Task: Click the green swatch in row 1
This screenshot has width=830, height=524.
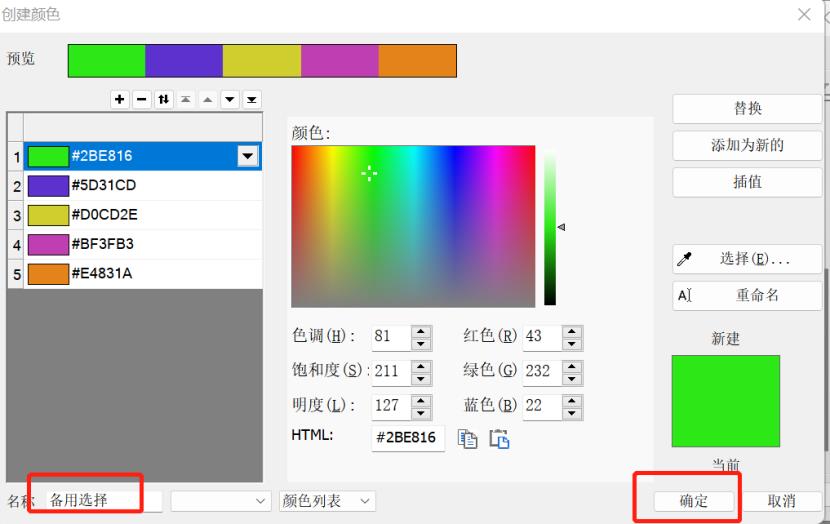Action: [x=48, y=156]
